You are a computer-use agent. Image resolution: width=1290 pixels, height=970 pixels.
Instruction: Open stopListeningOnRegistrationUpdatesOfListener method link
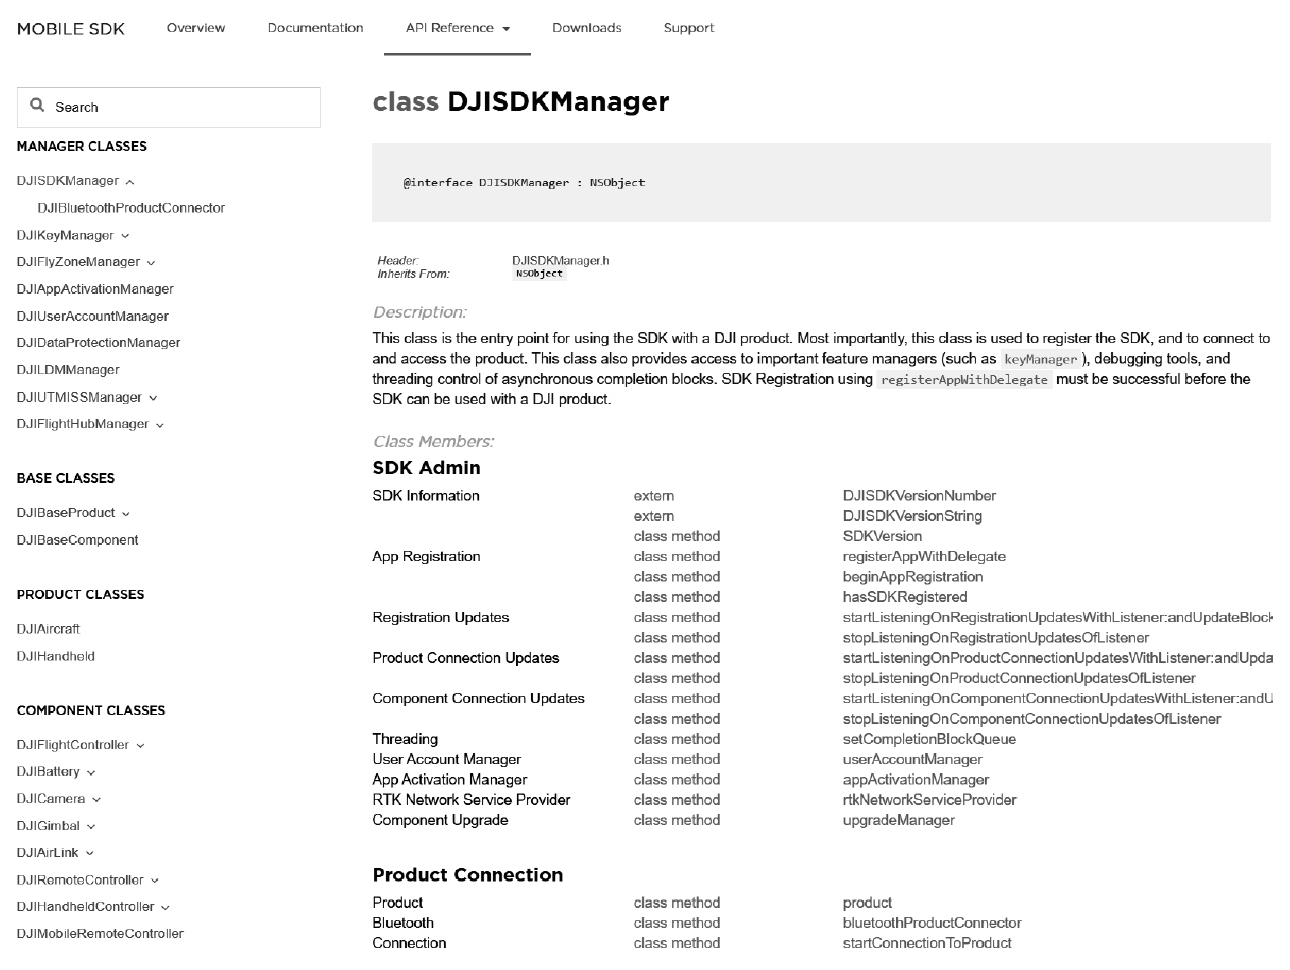[996, 638]
